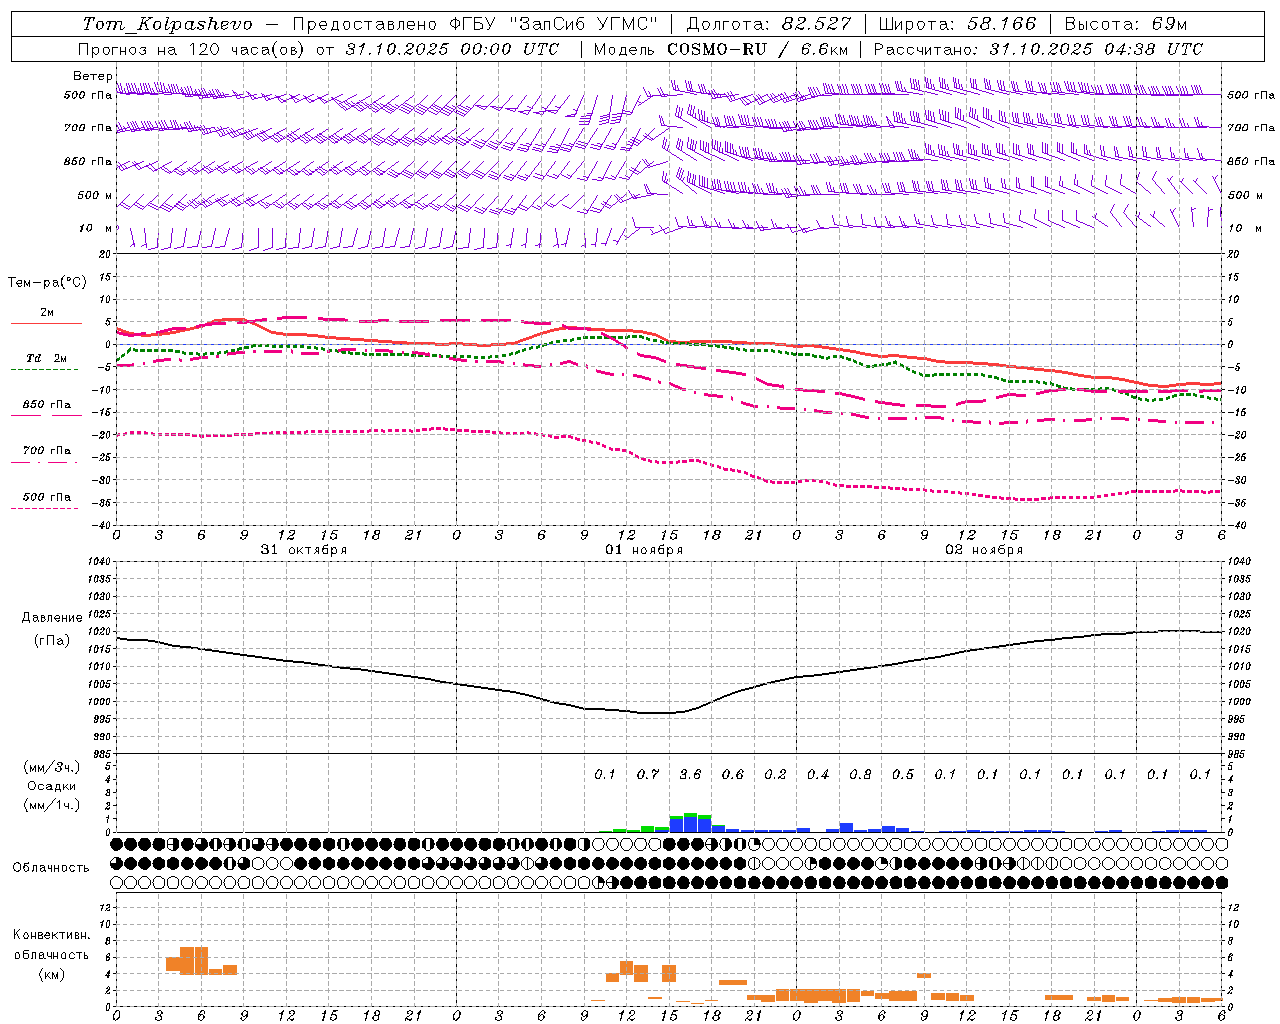Click the tallest blue precipitation bar

click(x=691, y=824)
